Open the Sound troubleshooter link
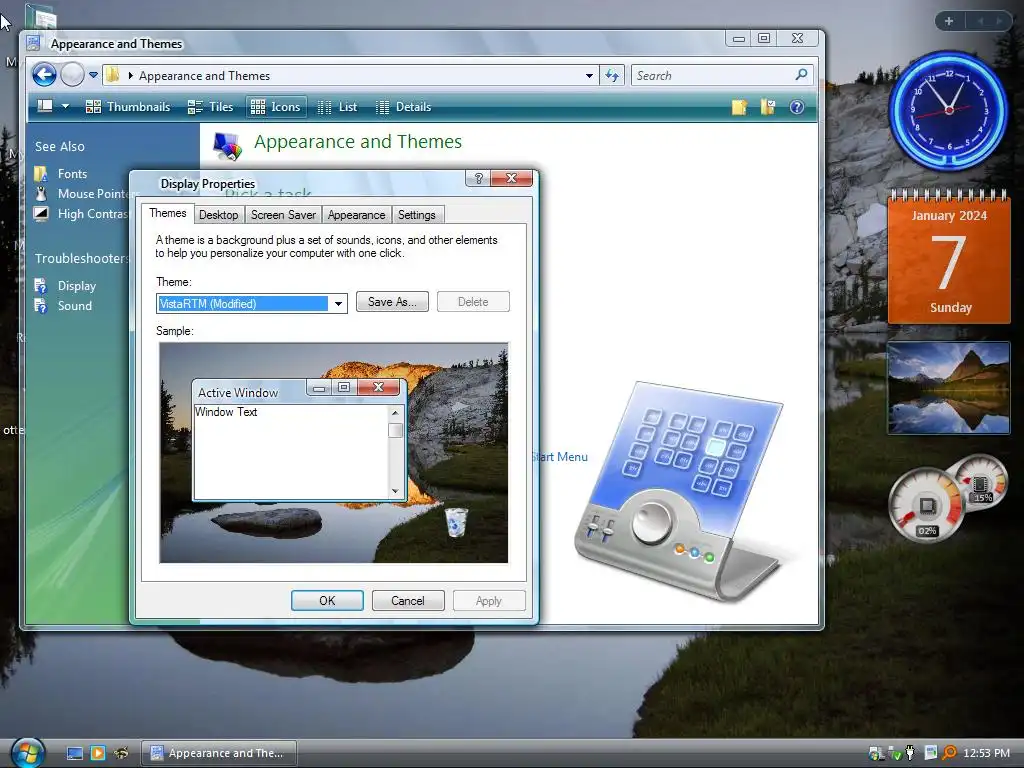This screenshot has width=1024, height=768. point(75,306)
